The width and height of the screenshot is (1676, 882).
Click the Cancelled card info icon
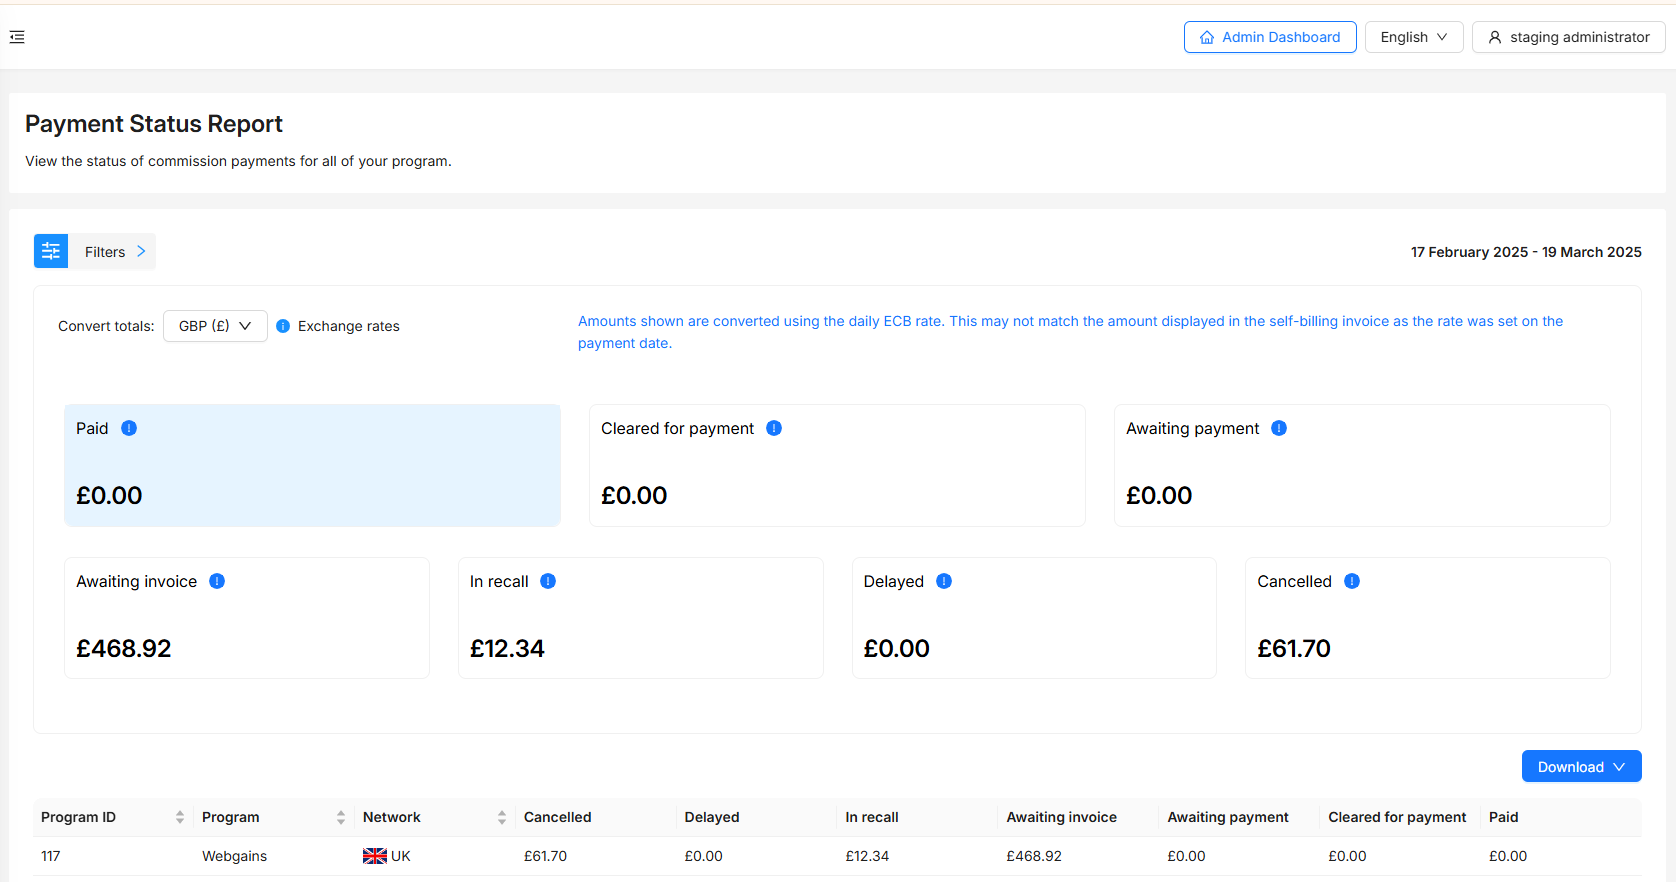(x=1352, y=581)
